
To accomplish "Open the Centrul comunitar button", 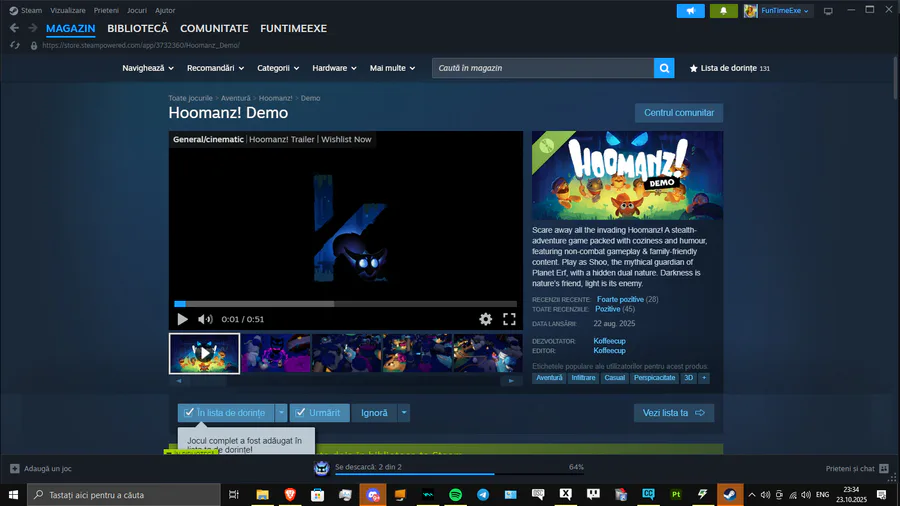I will pyautogui.click(x=679, y=112).
